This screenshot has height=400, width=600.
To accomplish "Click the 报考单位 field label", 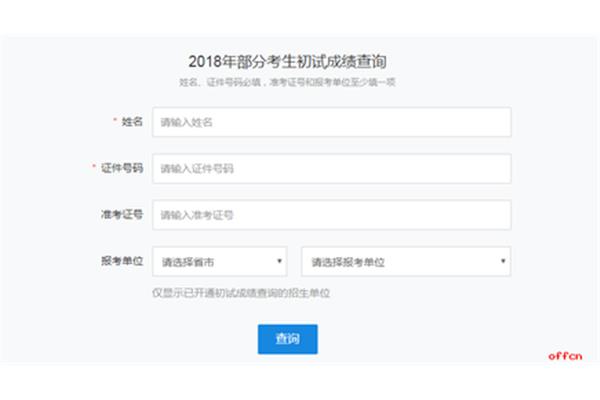I will [x=122, y=261].
